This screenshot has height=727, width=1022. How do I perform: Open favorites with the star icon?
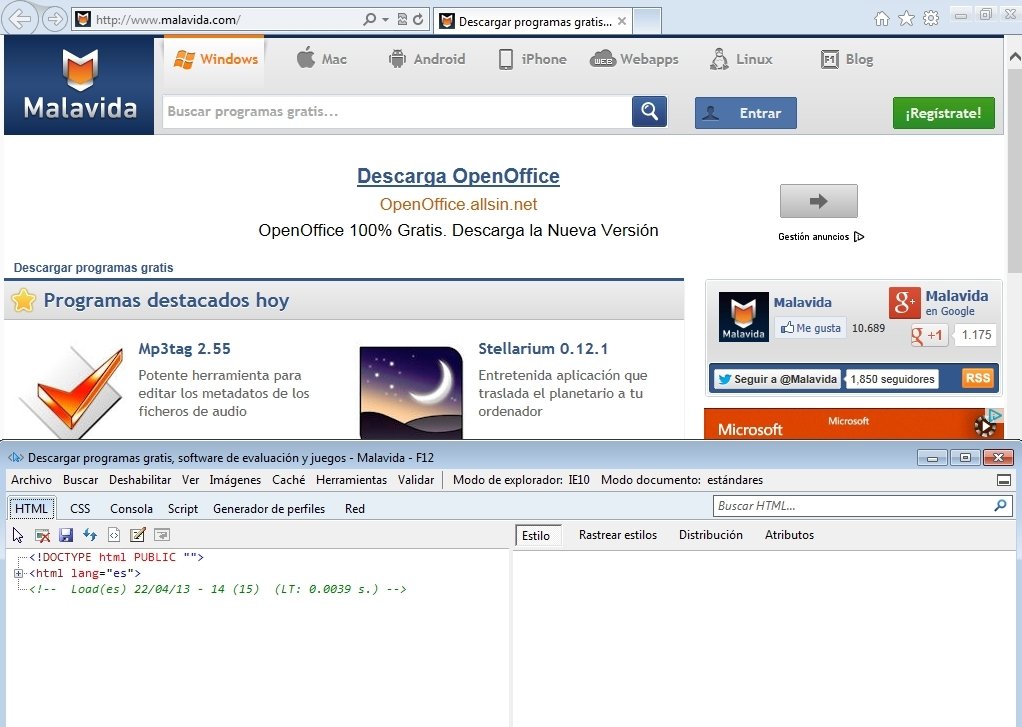point(906,18)
